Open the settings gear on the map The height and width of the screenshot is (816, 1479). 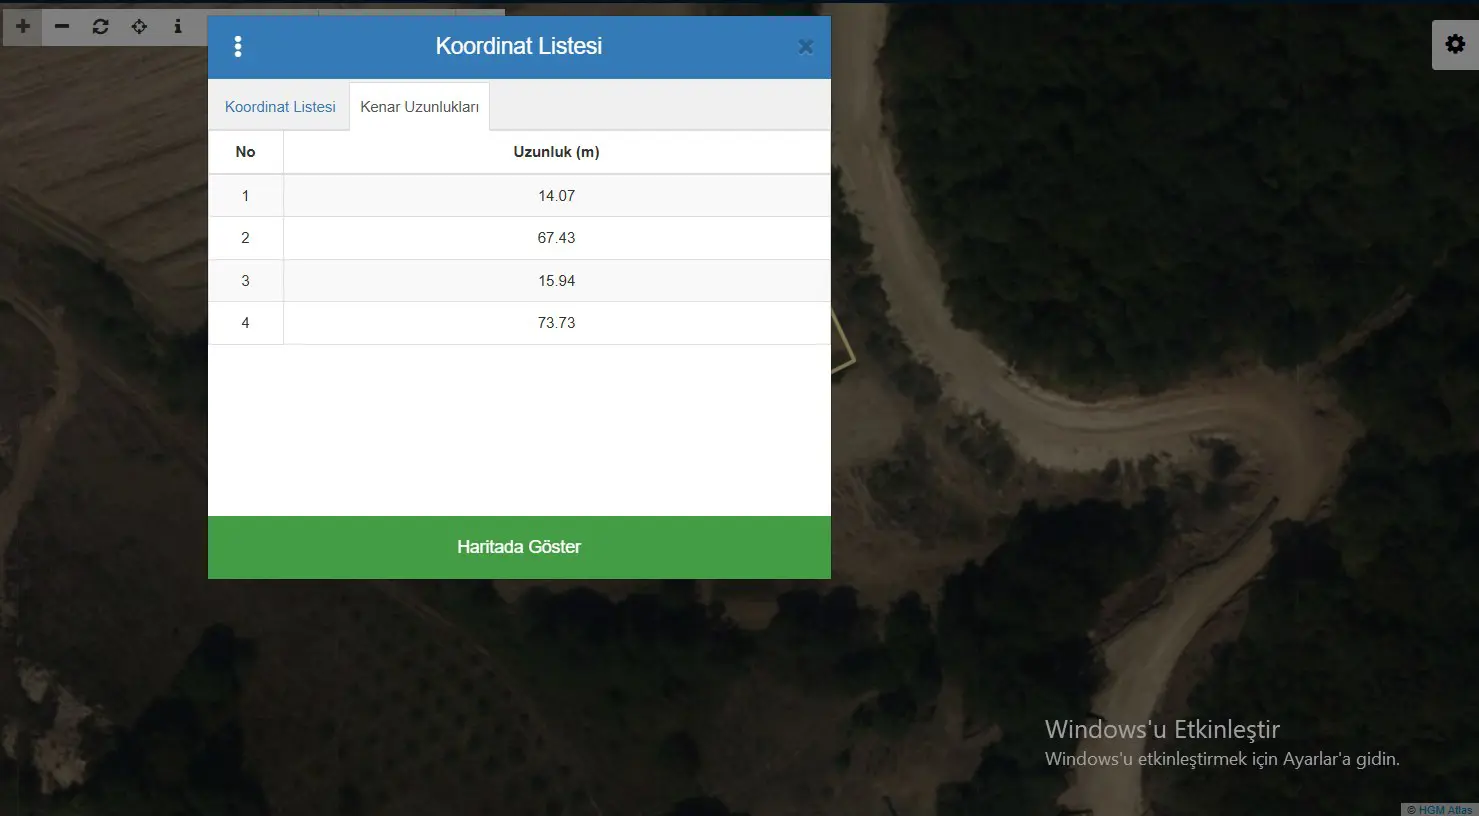[1455, 44]
